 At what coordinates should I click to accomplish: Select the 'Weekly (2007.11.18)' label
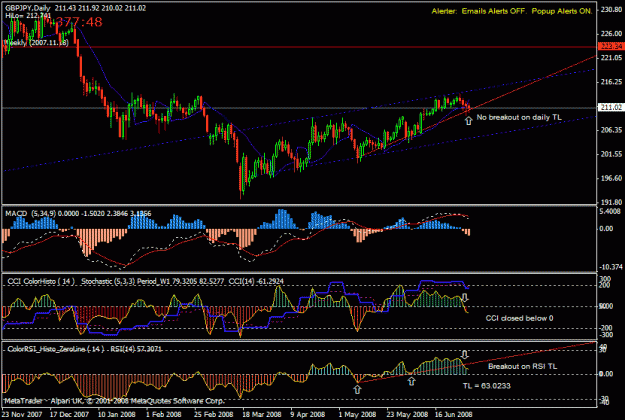[x=37, y=42]
